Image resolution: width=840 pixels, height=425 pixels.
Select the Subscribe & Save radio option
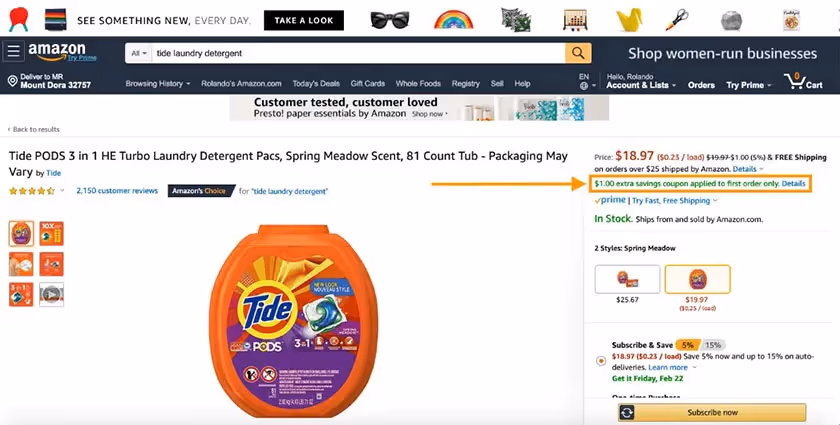pyautogui.click(x=601, y=361)
